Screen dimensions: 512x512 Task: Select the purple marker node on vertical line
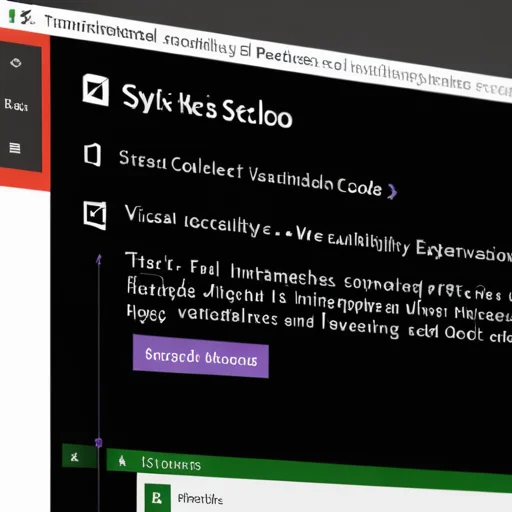(x=98, y=443)
